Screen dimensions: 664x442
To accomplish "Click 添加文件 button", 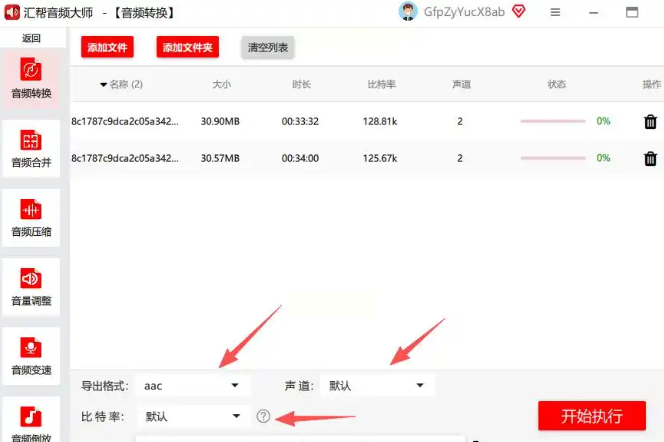I will click(107, 47).
